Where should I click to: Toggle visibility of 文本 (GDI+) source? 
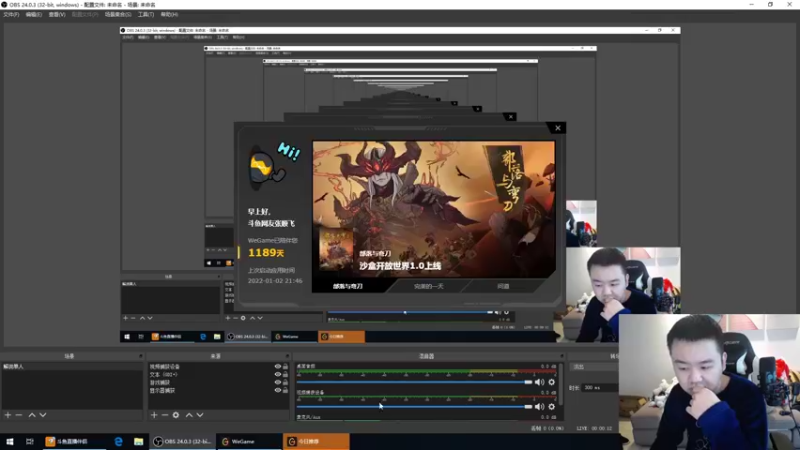pyautogui.click(x=278, y=374)
